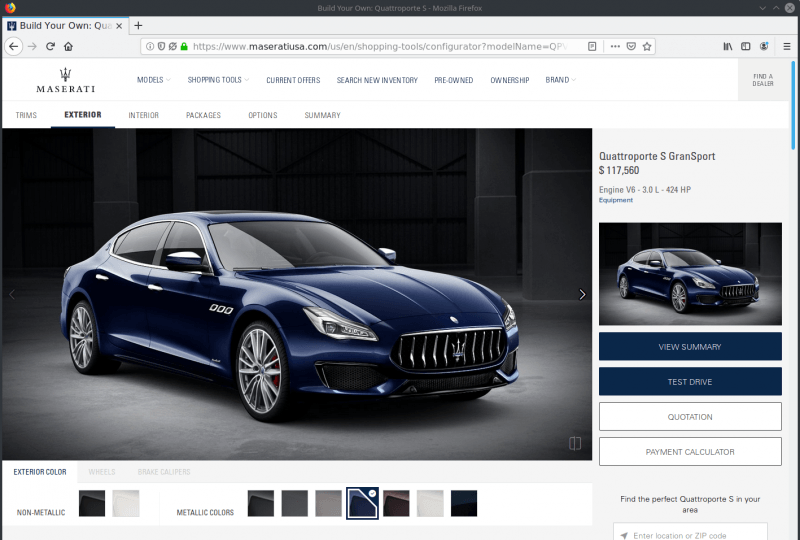Open the Packages tab
This screenshot has width=800, height=540.
tap(203, 115)
